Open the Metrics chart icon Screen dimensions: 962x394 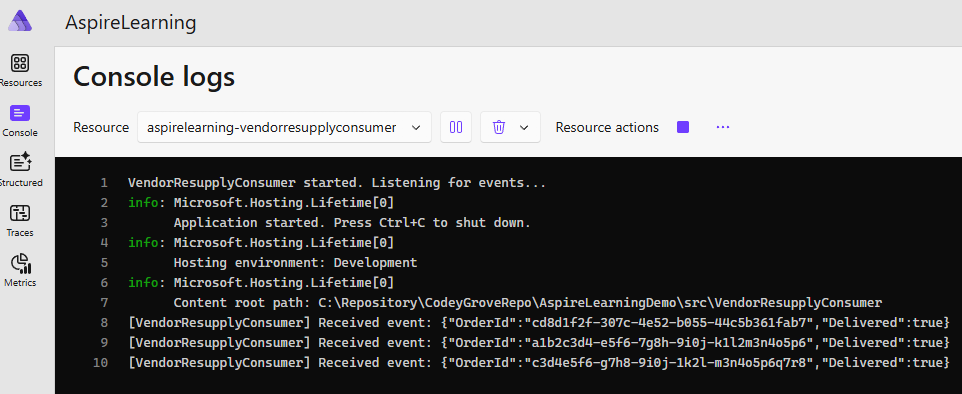point(20,263)
